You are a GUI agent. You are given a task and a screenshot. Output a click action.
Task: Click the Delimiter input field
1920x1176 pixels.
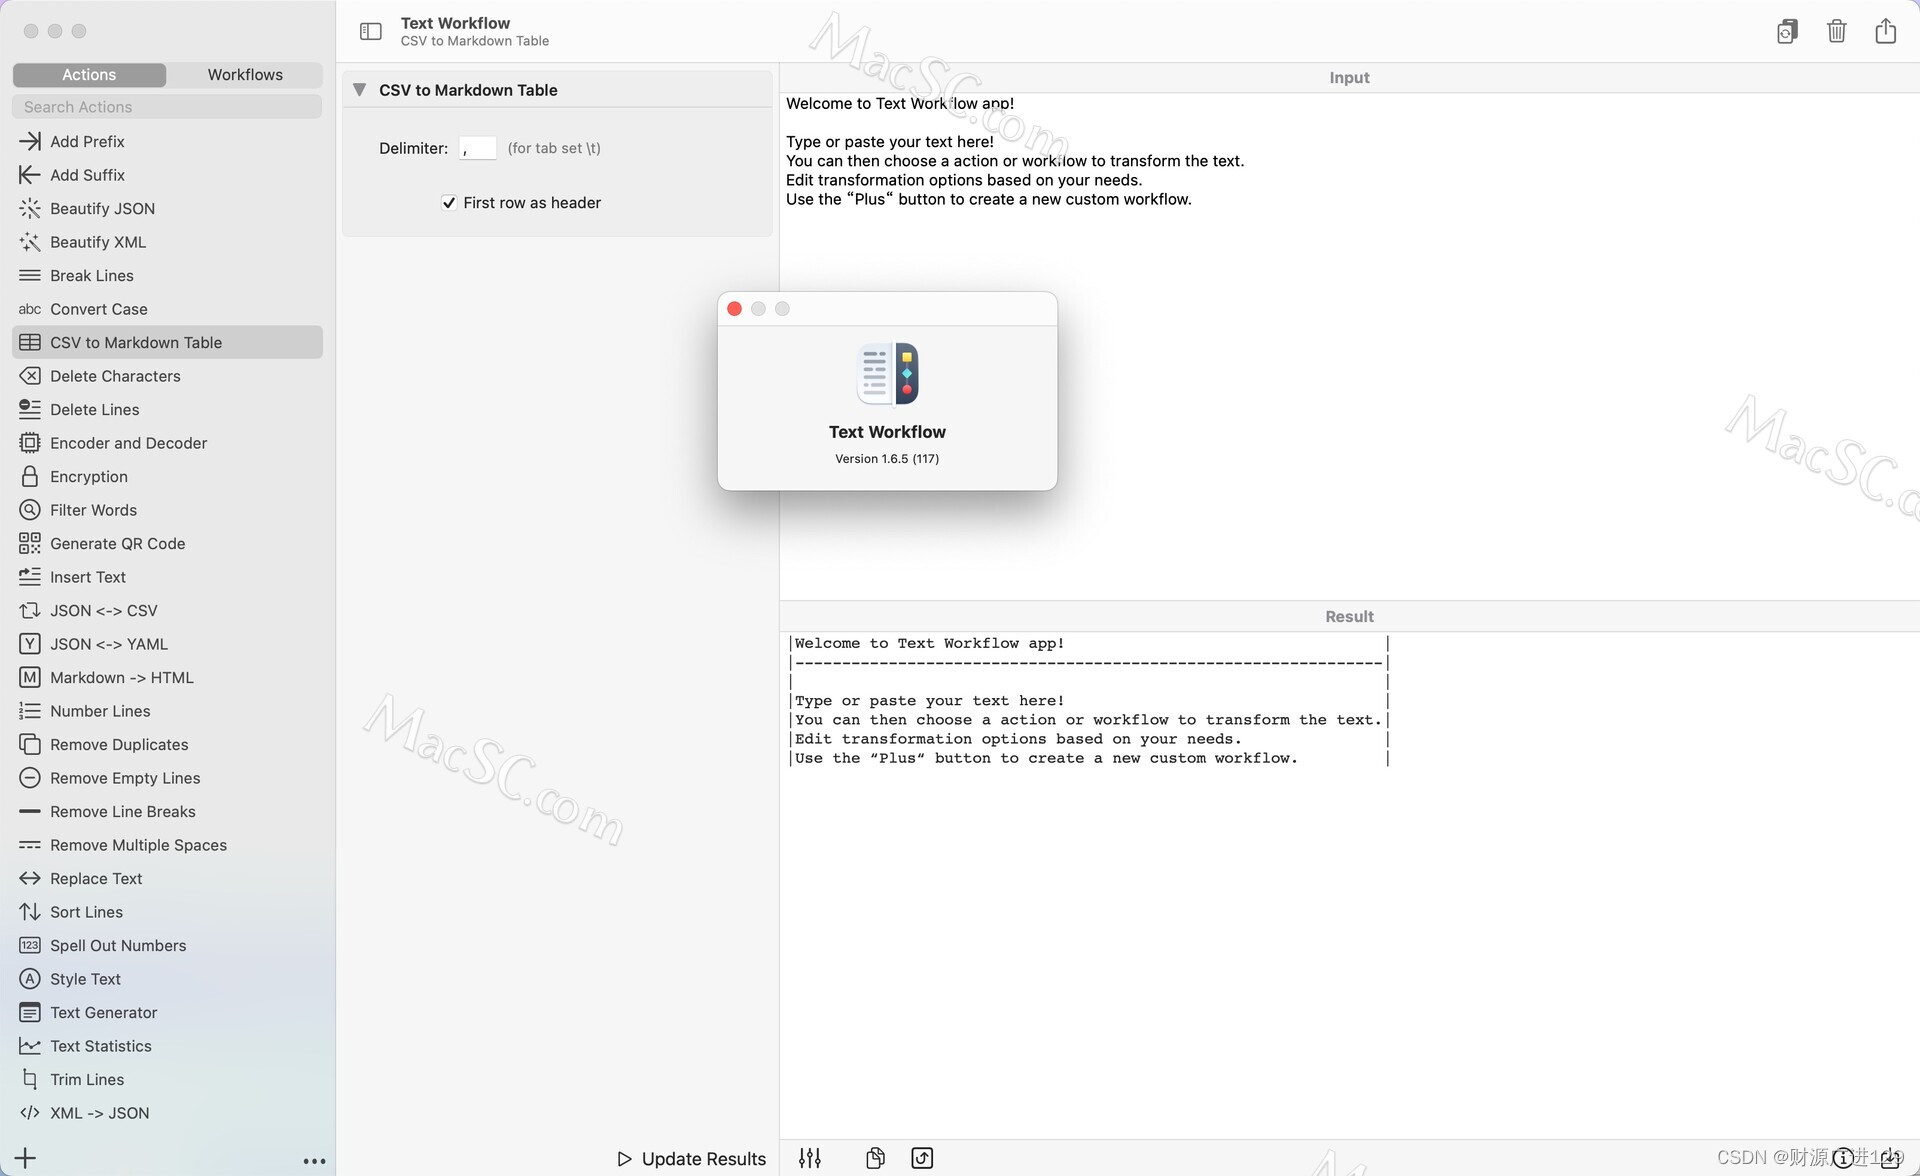478,148
